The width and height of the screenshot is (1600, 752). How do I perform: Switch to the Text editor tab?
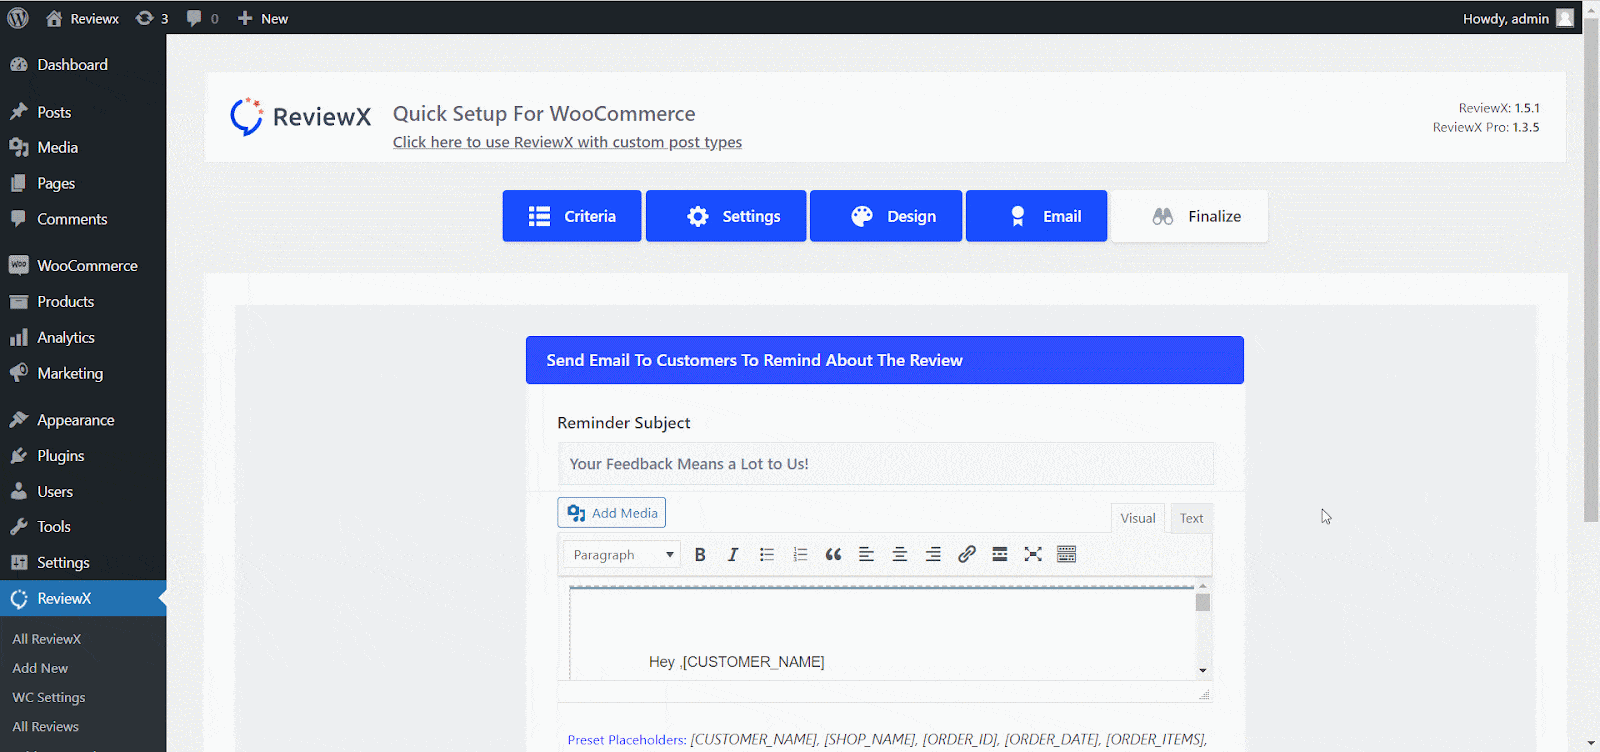pos(1190,518)
